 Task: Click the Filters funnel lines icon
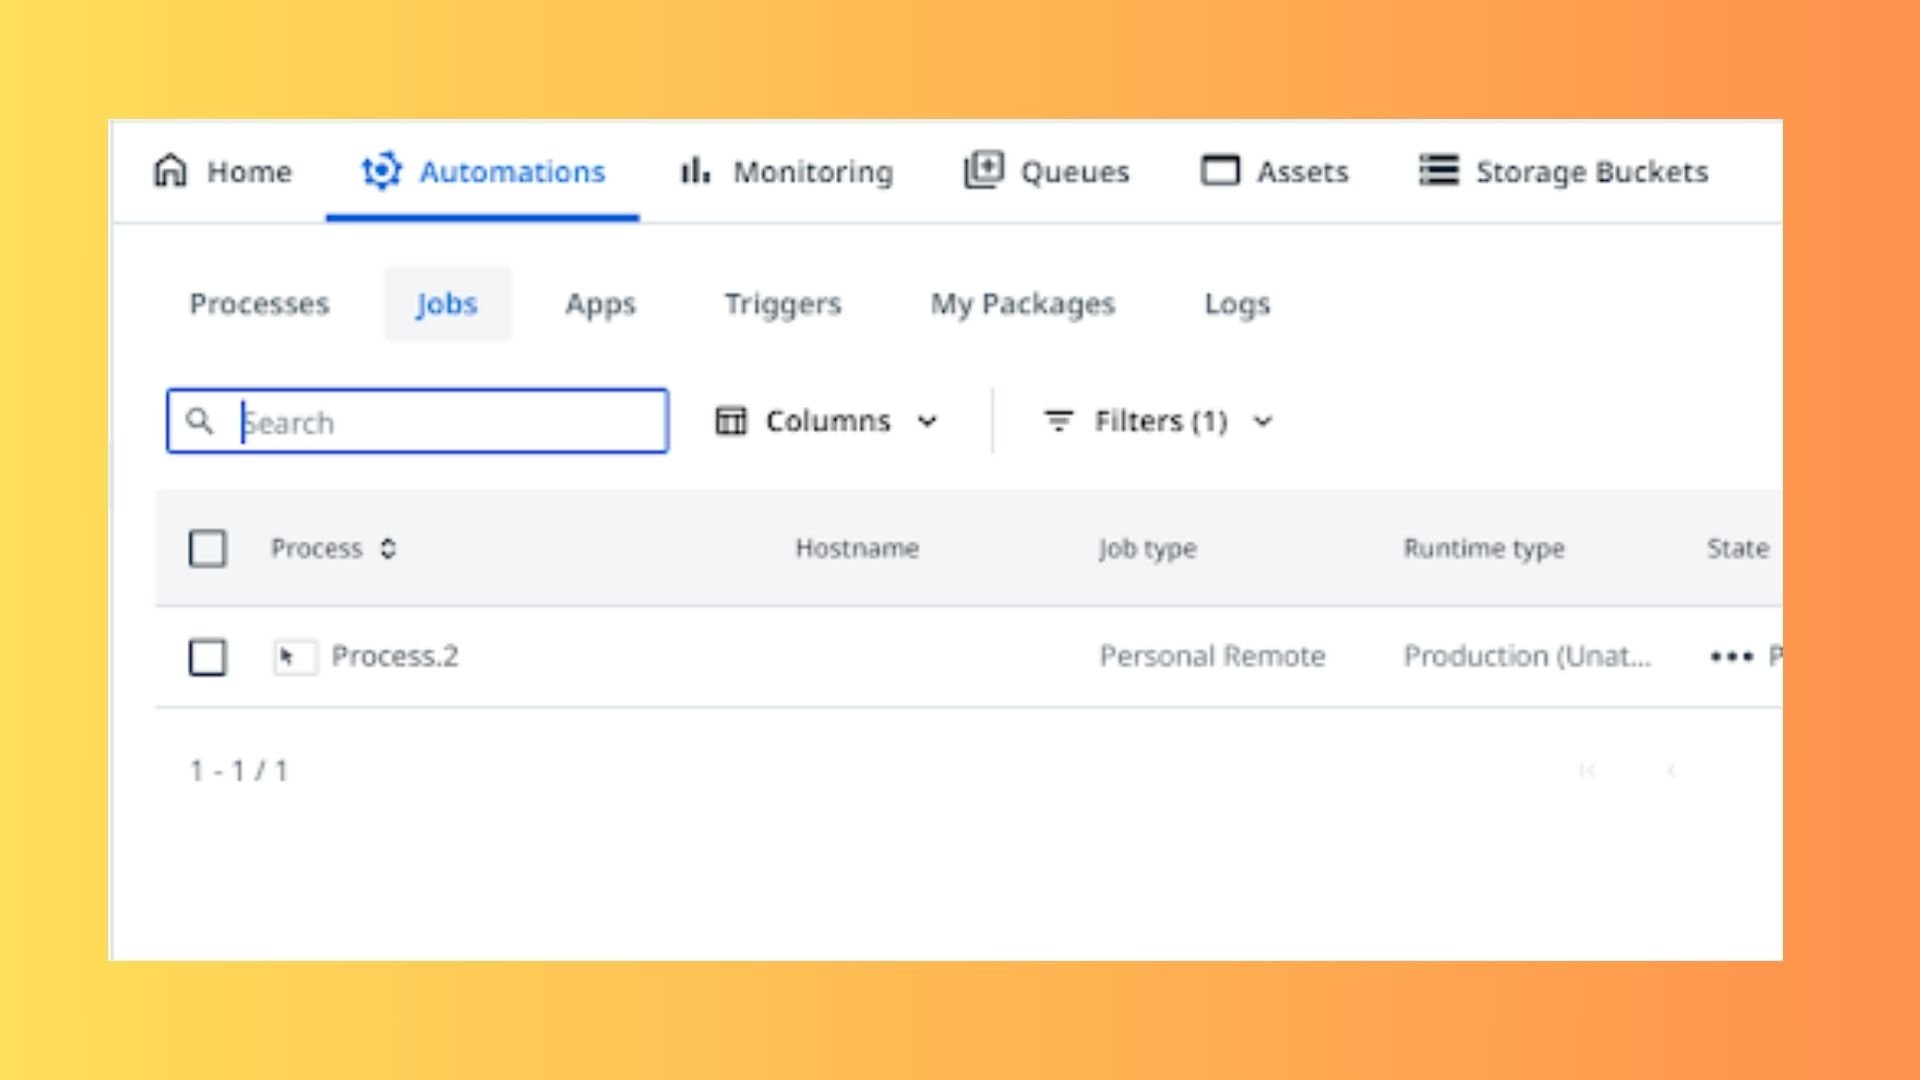click(1058, 421)
